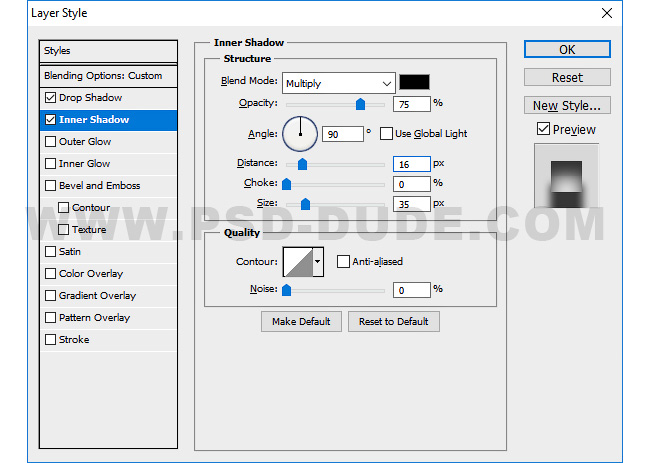
Task: Enable the Pattern Overlay checkbox
Action: click(51, 318)
